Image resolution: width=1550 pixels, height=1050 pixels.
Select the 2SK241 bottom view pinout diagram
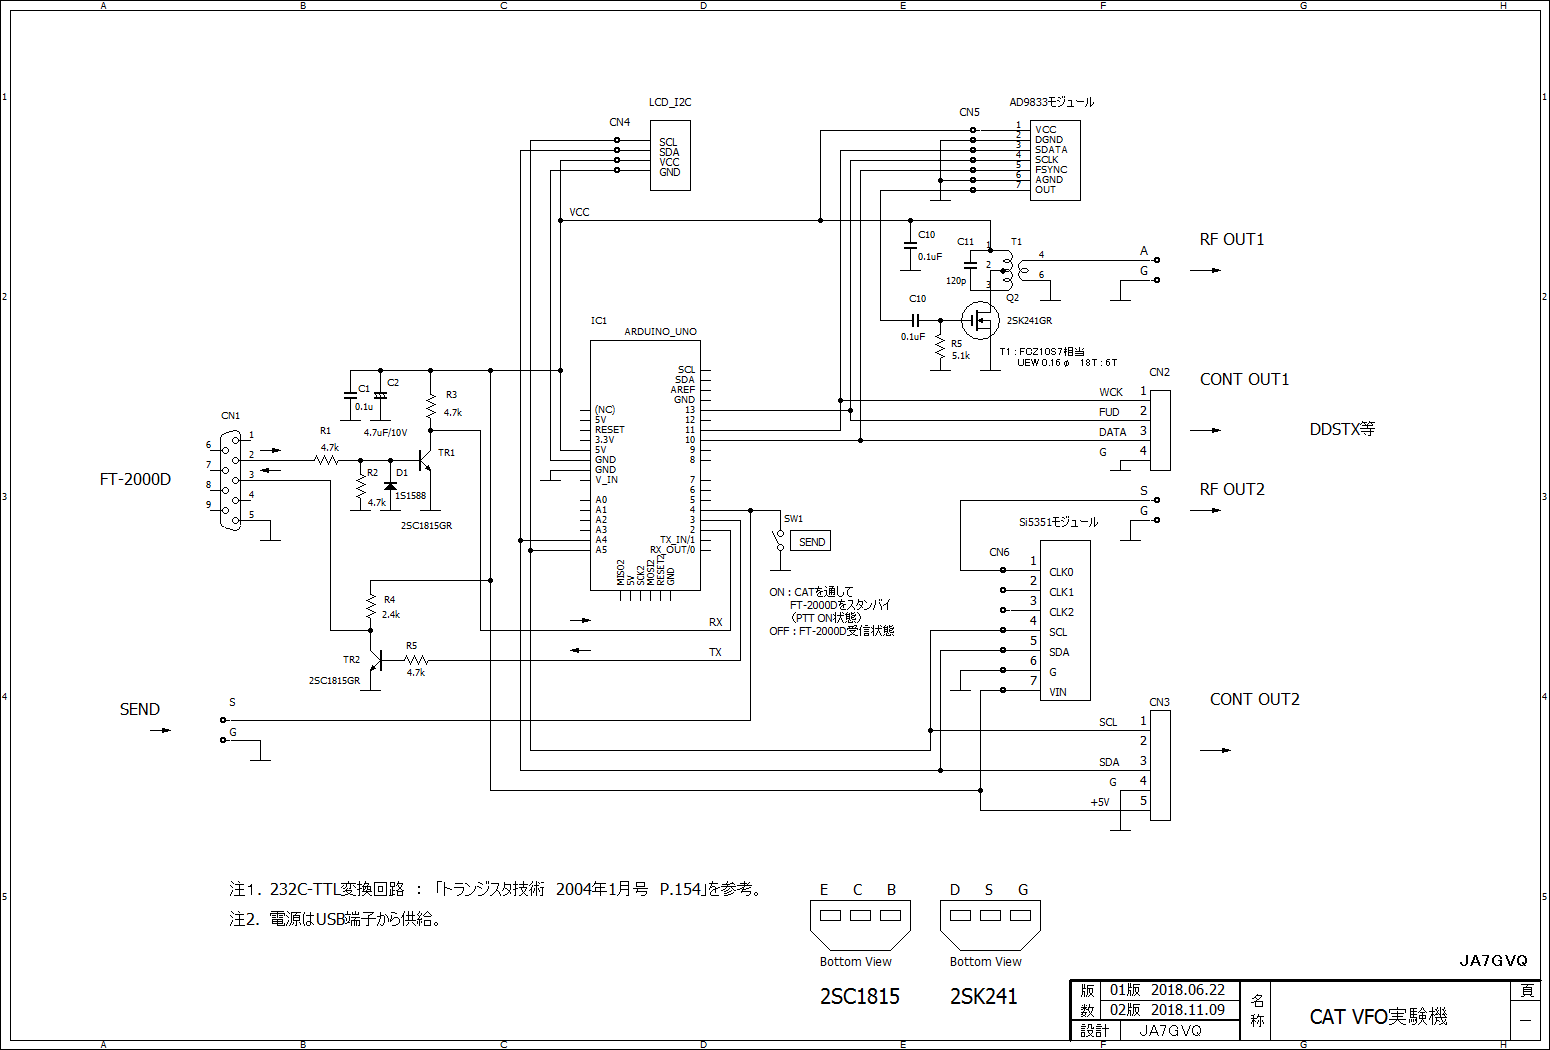click(x=990, y=924)
